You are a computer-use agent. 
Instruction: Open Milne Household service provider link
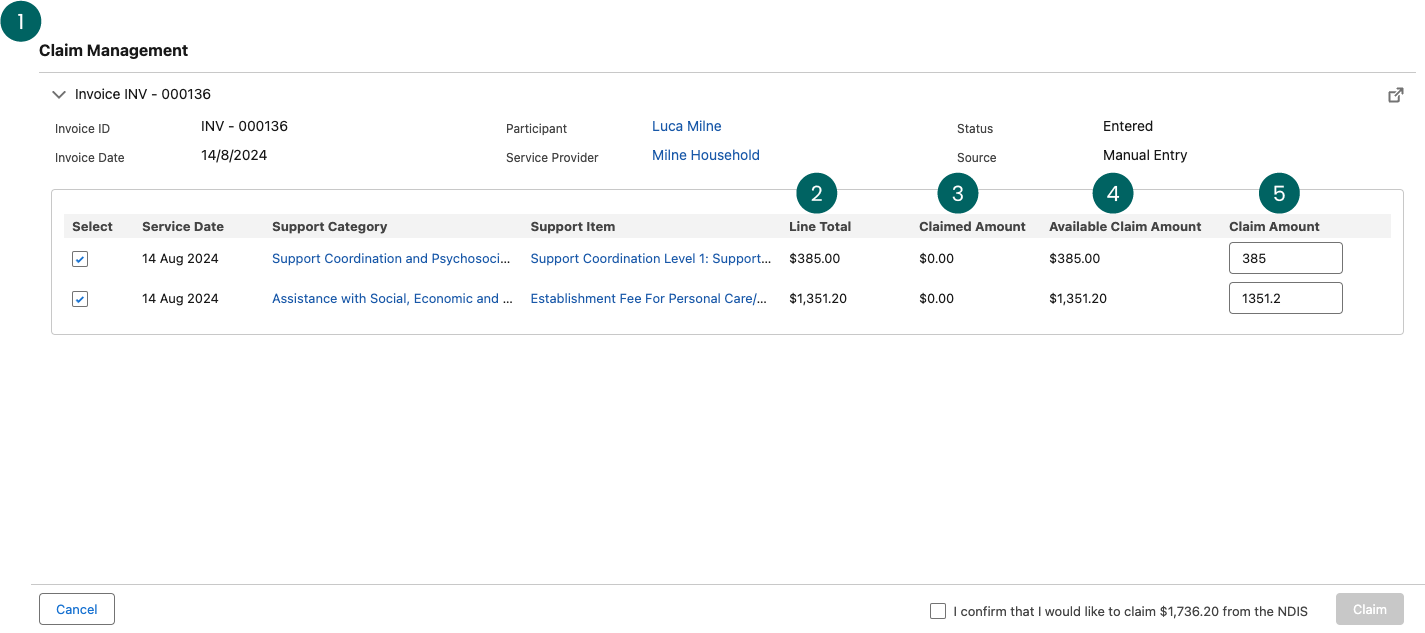(x=705, y=155)
